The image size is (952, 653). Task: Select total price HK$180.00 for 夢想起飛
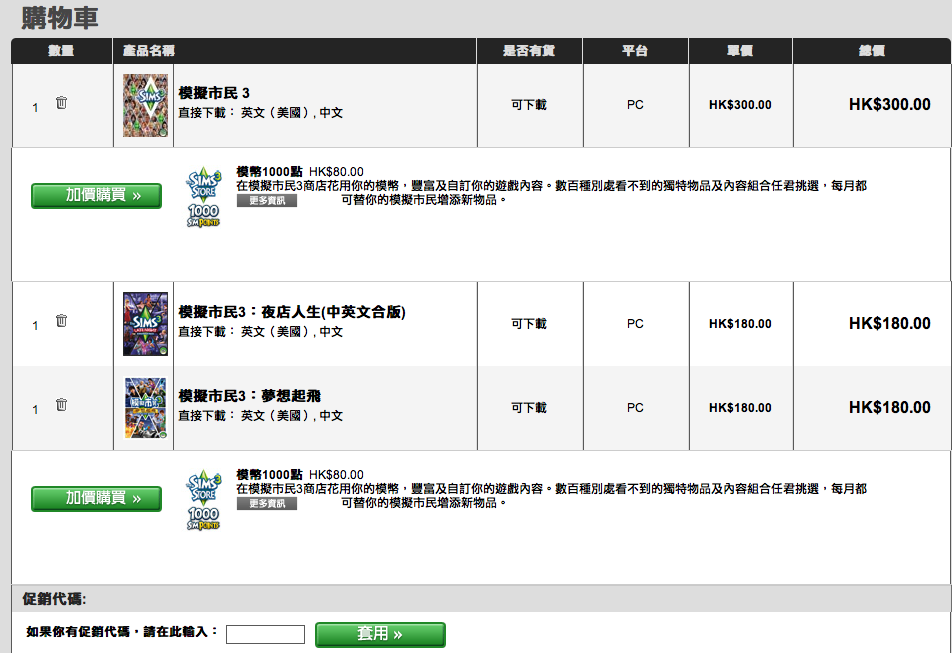click(889, 407)
